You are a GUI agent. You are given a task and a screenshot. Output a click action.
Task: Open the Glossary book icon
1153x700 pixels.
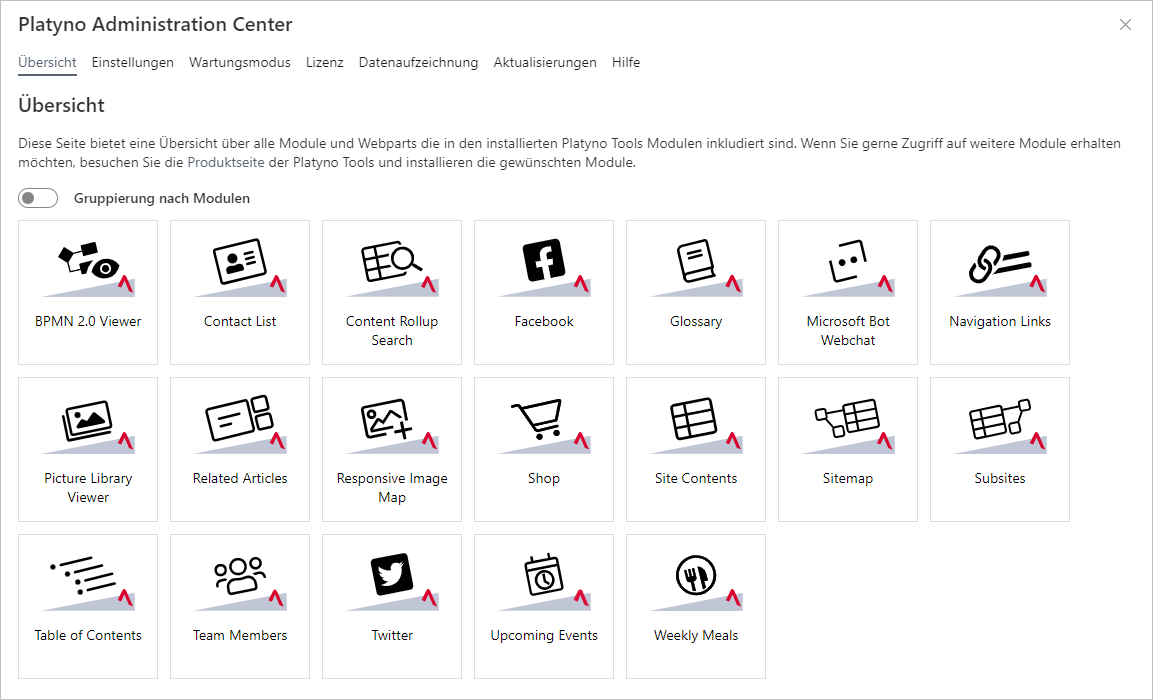pyautogui.click(x=696, y=267)
